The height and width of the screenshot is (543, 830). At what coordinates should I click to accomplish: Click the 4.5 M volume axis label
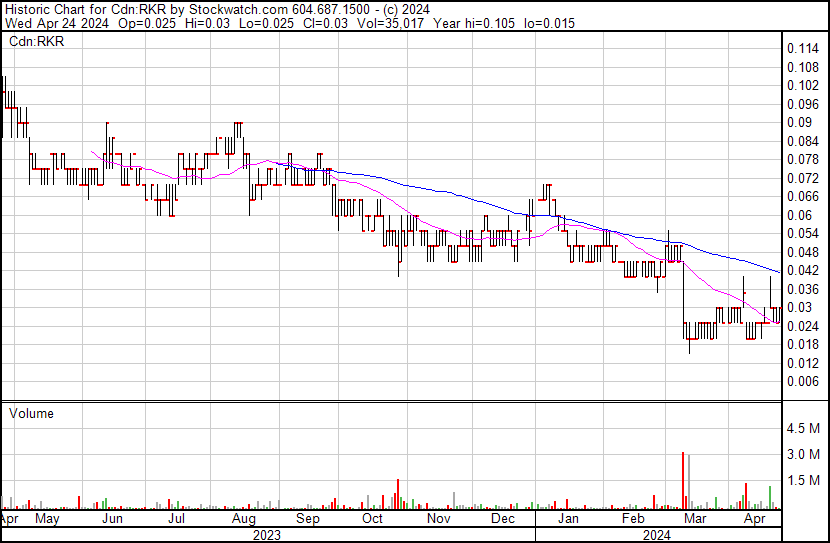tap(802, 429)
